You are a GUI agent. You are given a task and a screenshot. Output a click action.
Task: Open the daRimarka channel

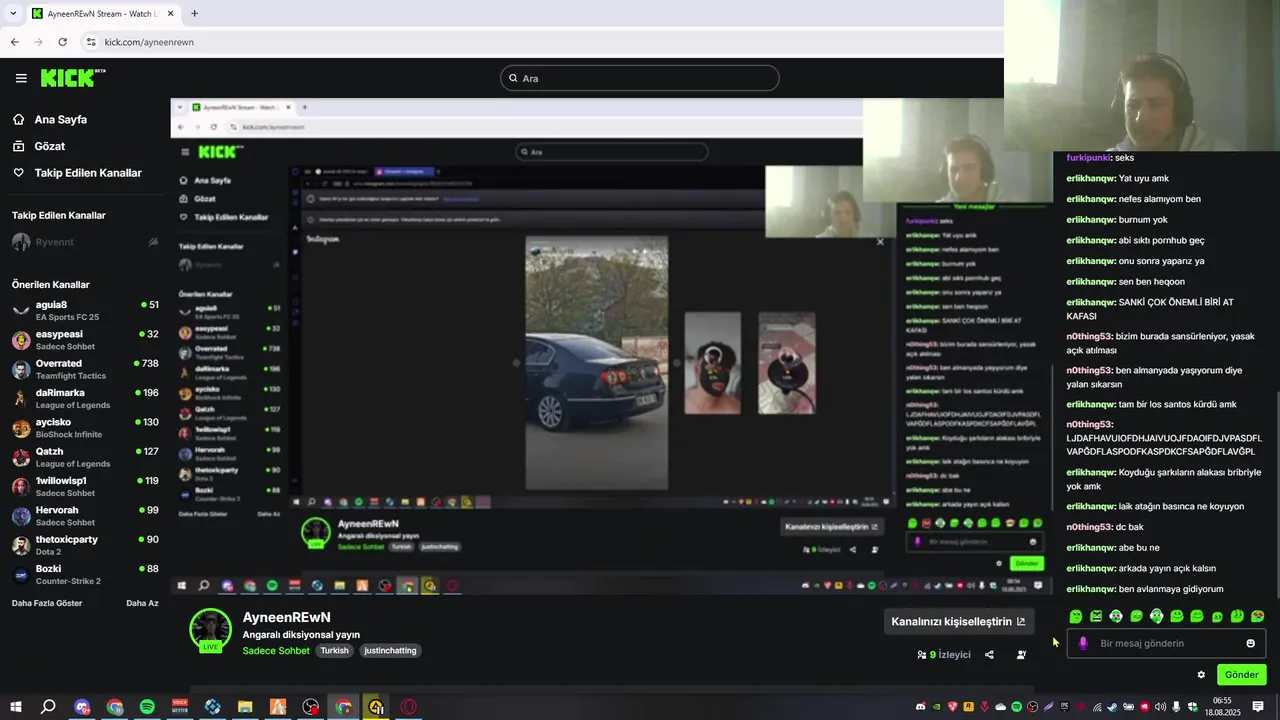(x=85, y=398)
